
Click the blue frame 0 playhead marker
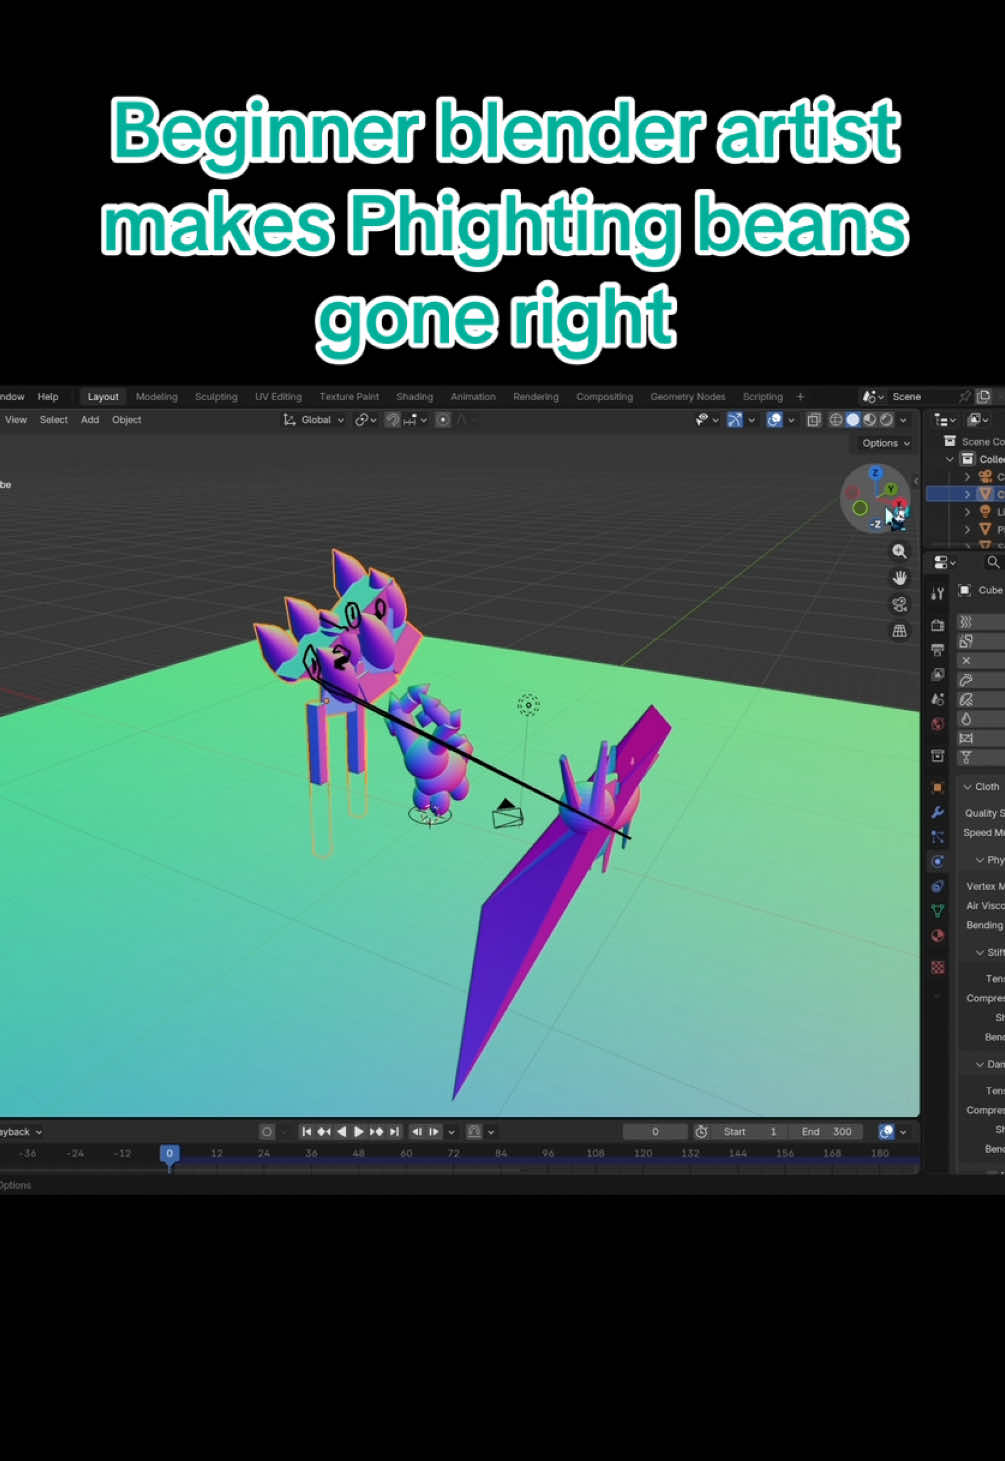pos(170,1153)
